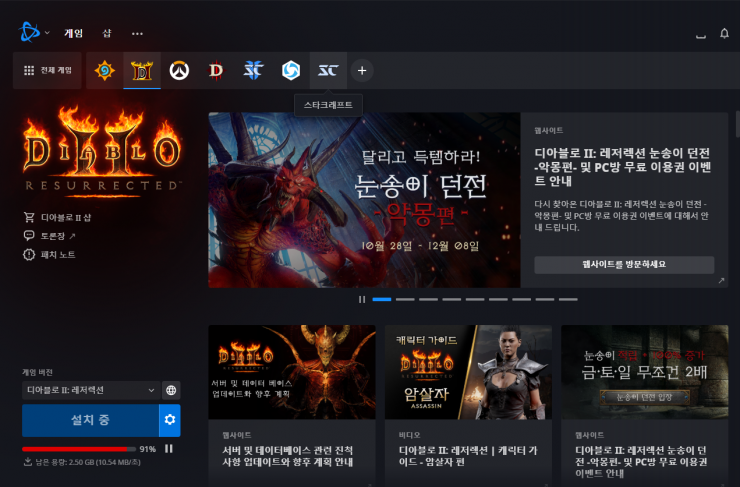The image size is (740, 487).
Task: Click the 스타크래프트 tooltip label
Action: tap(328, 105)
